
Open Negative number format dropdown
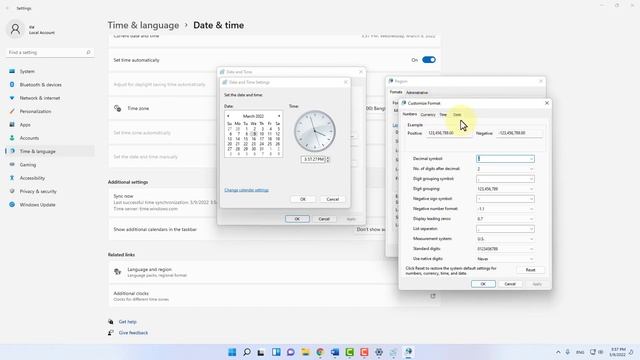pyautogui.click(x=505, y=209)
